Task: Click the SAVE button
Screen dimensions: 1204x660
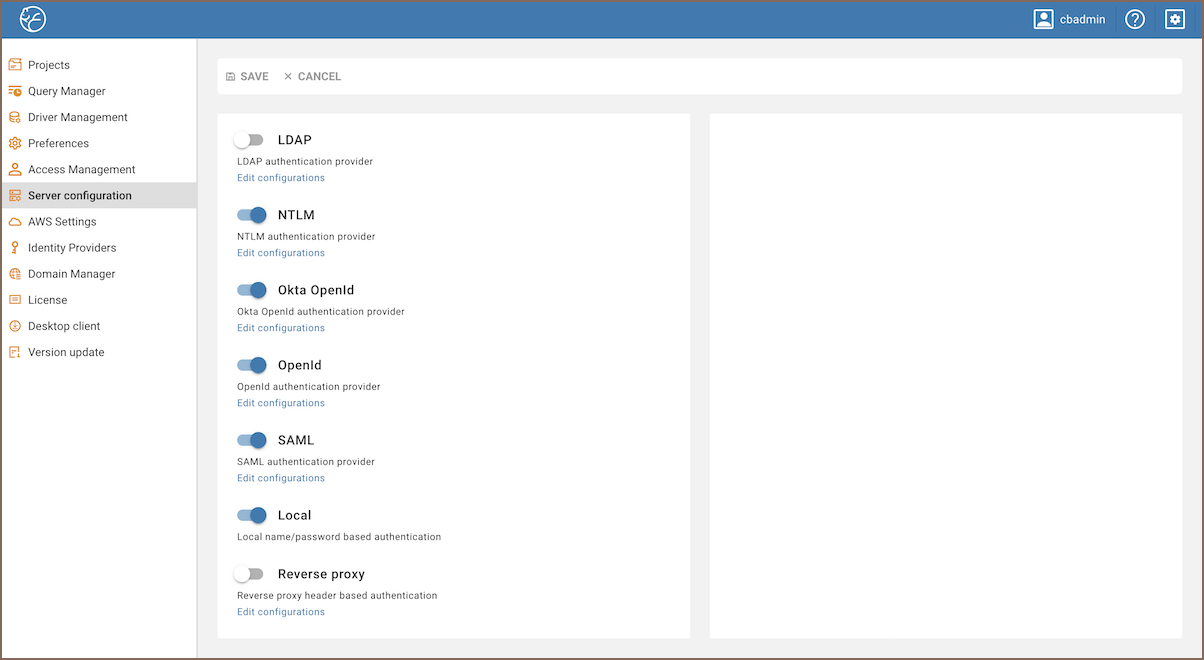Action: coord(247,76)
